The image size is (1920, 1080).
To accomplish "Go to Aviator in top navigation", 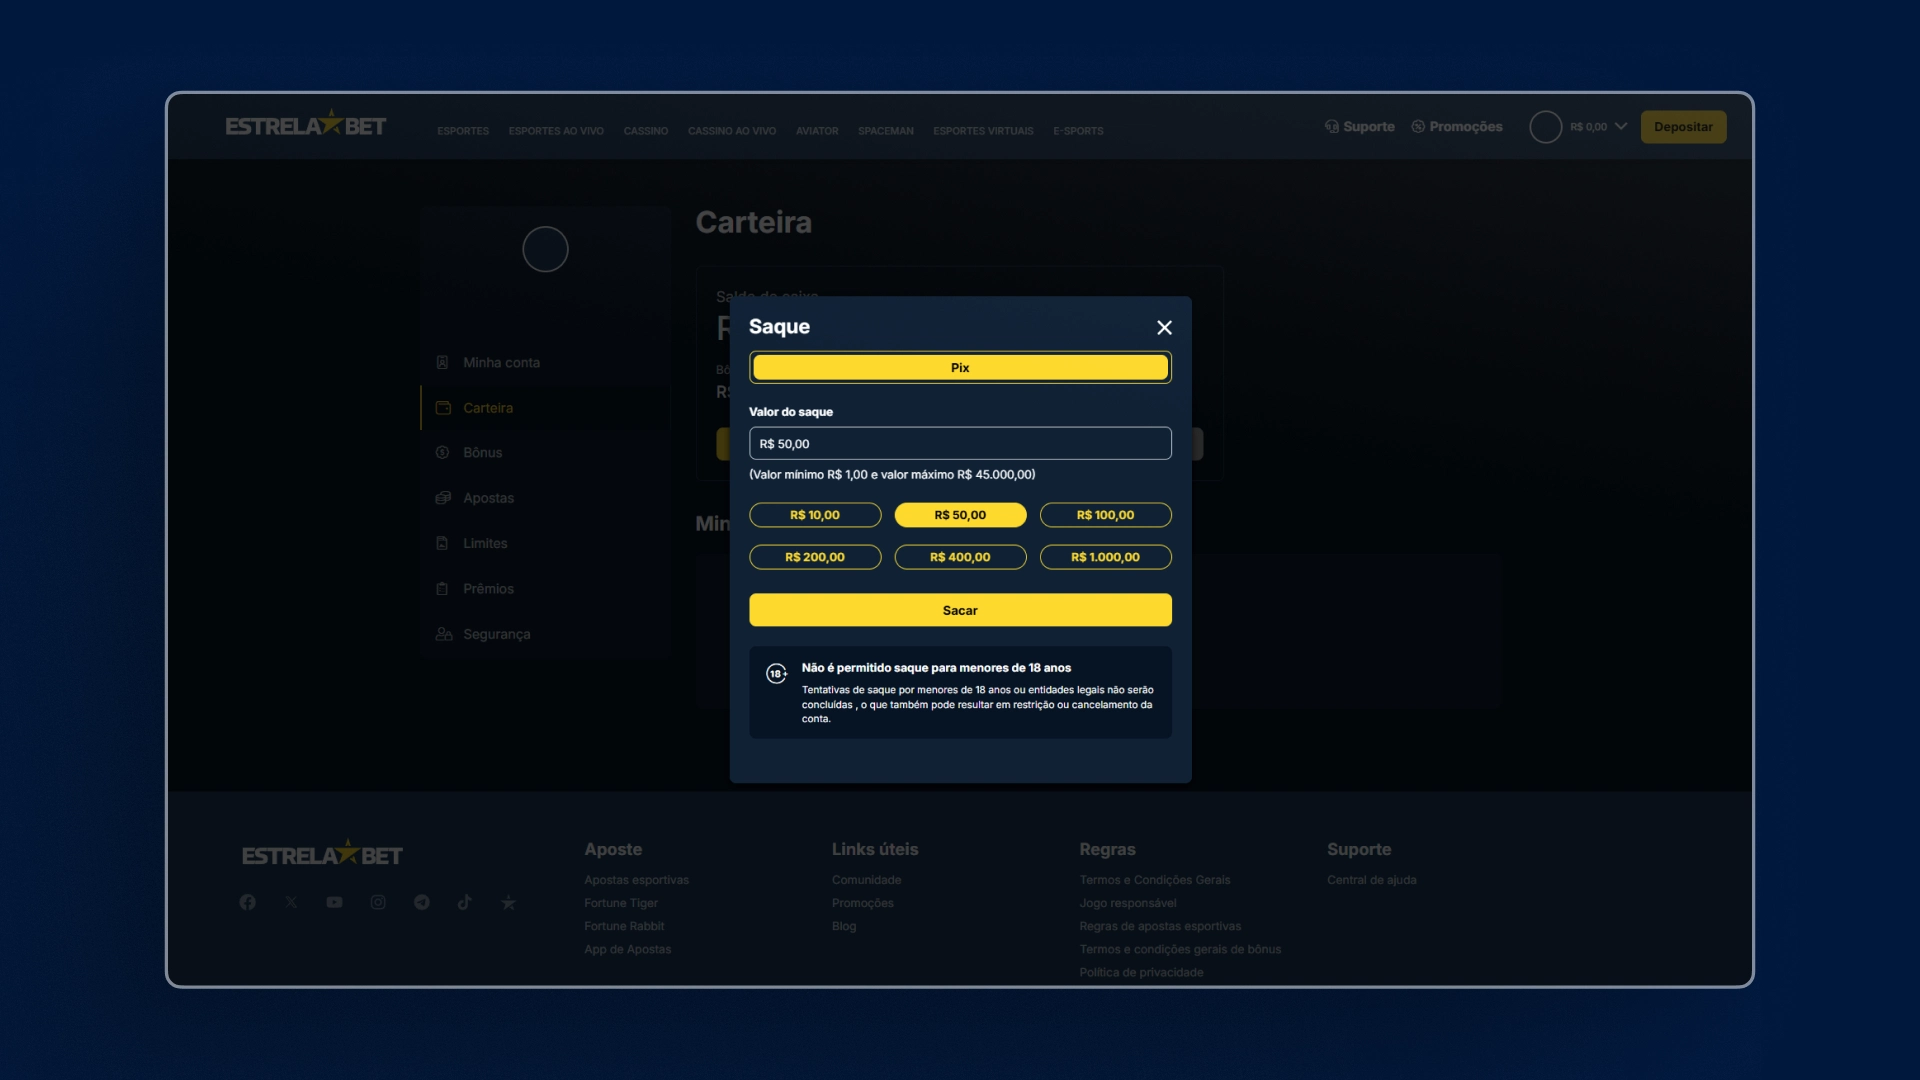I will 817,131.
